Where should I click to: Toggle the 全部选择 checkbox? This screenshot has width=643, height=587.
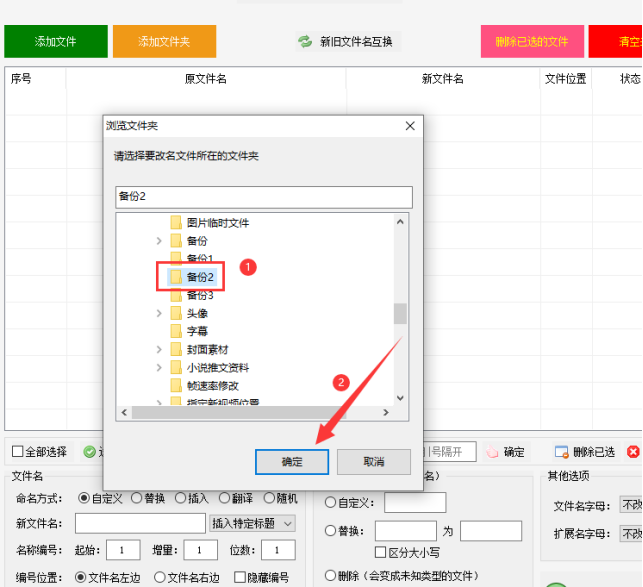click(18, 452)
